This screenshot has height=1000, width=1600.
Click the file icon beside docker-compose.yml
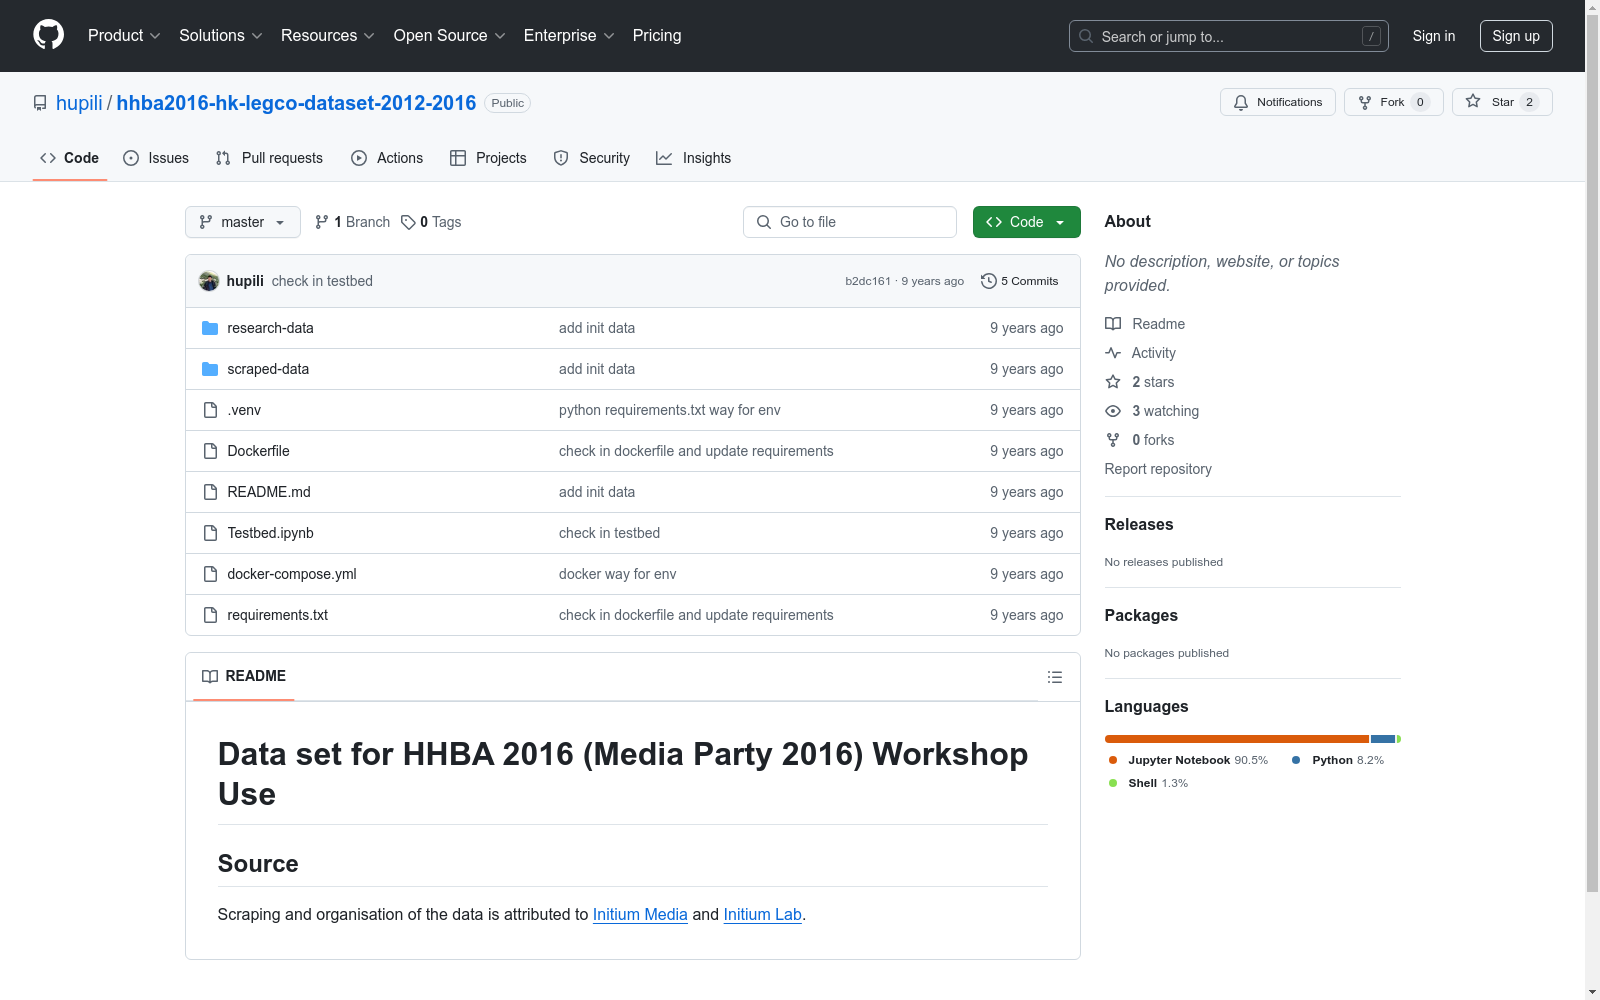[x=210, y=574]
